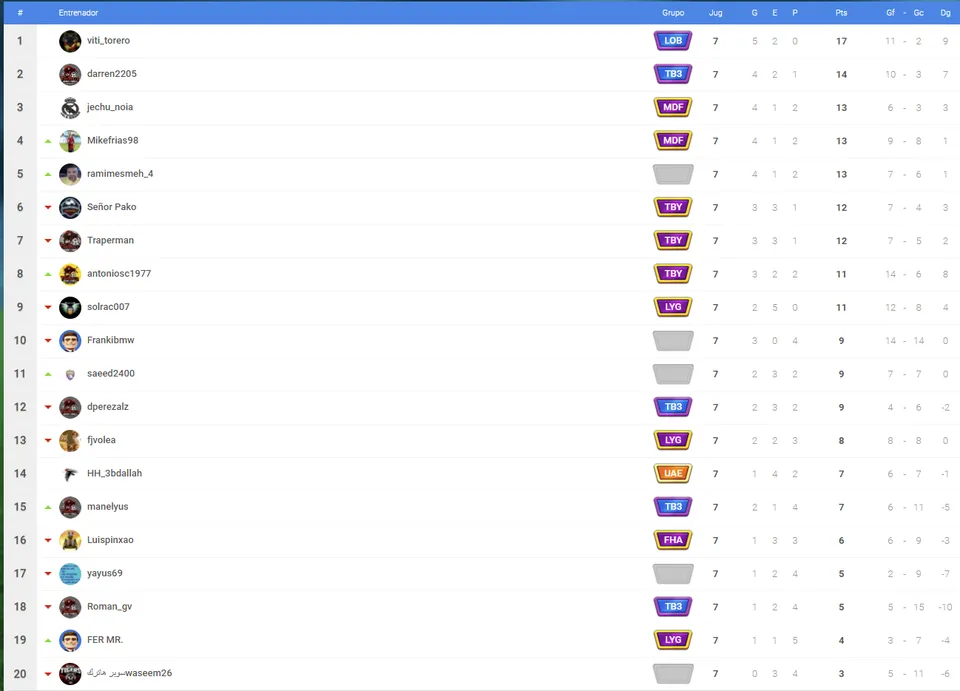Click darren2205's avatar icon
960x691 pixels.
[70, 74]
